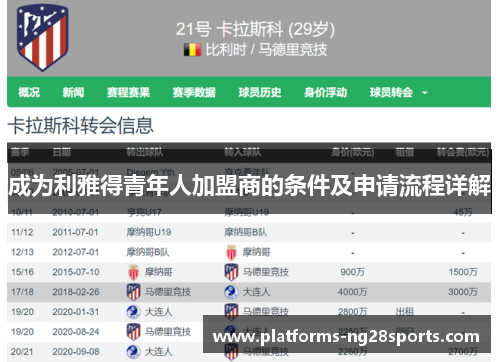Click the Atletico Madrid crest in header
This screenshot has height=362, width=500.
(42, 37)
